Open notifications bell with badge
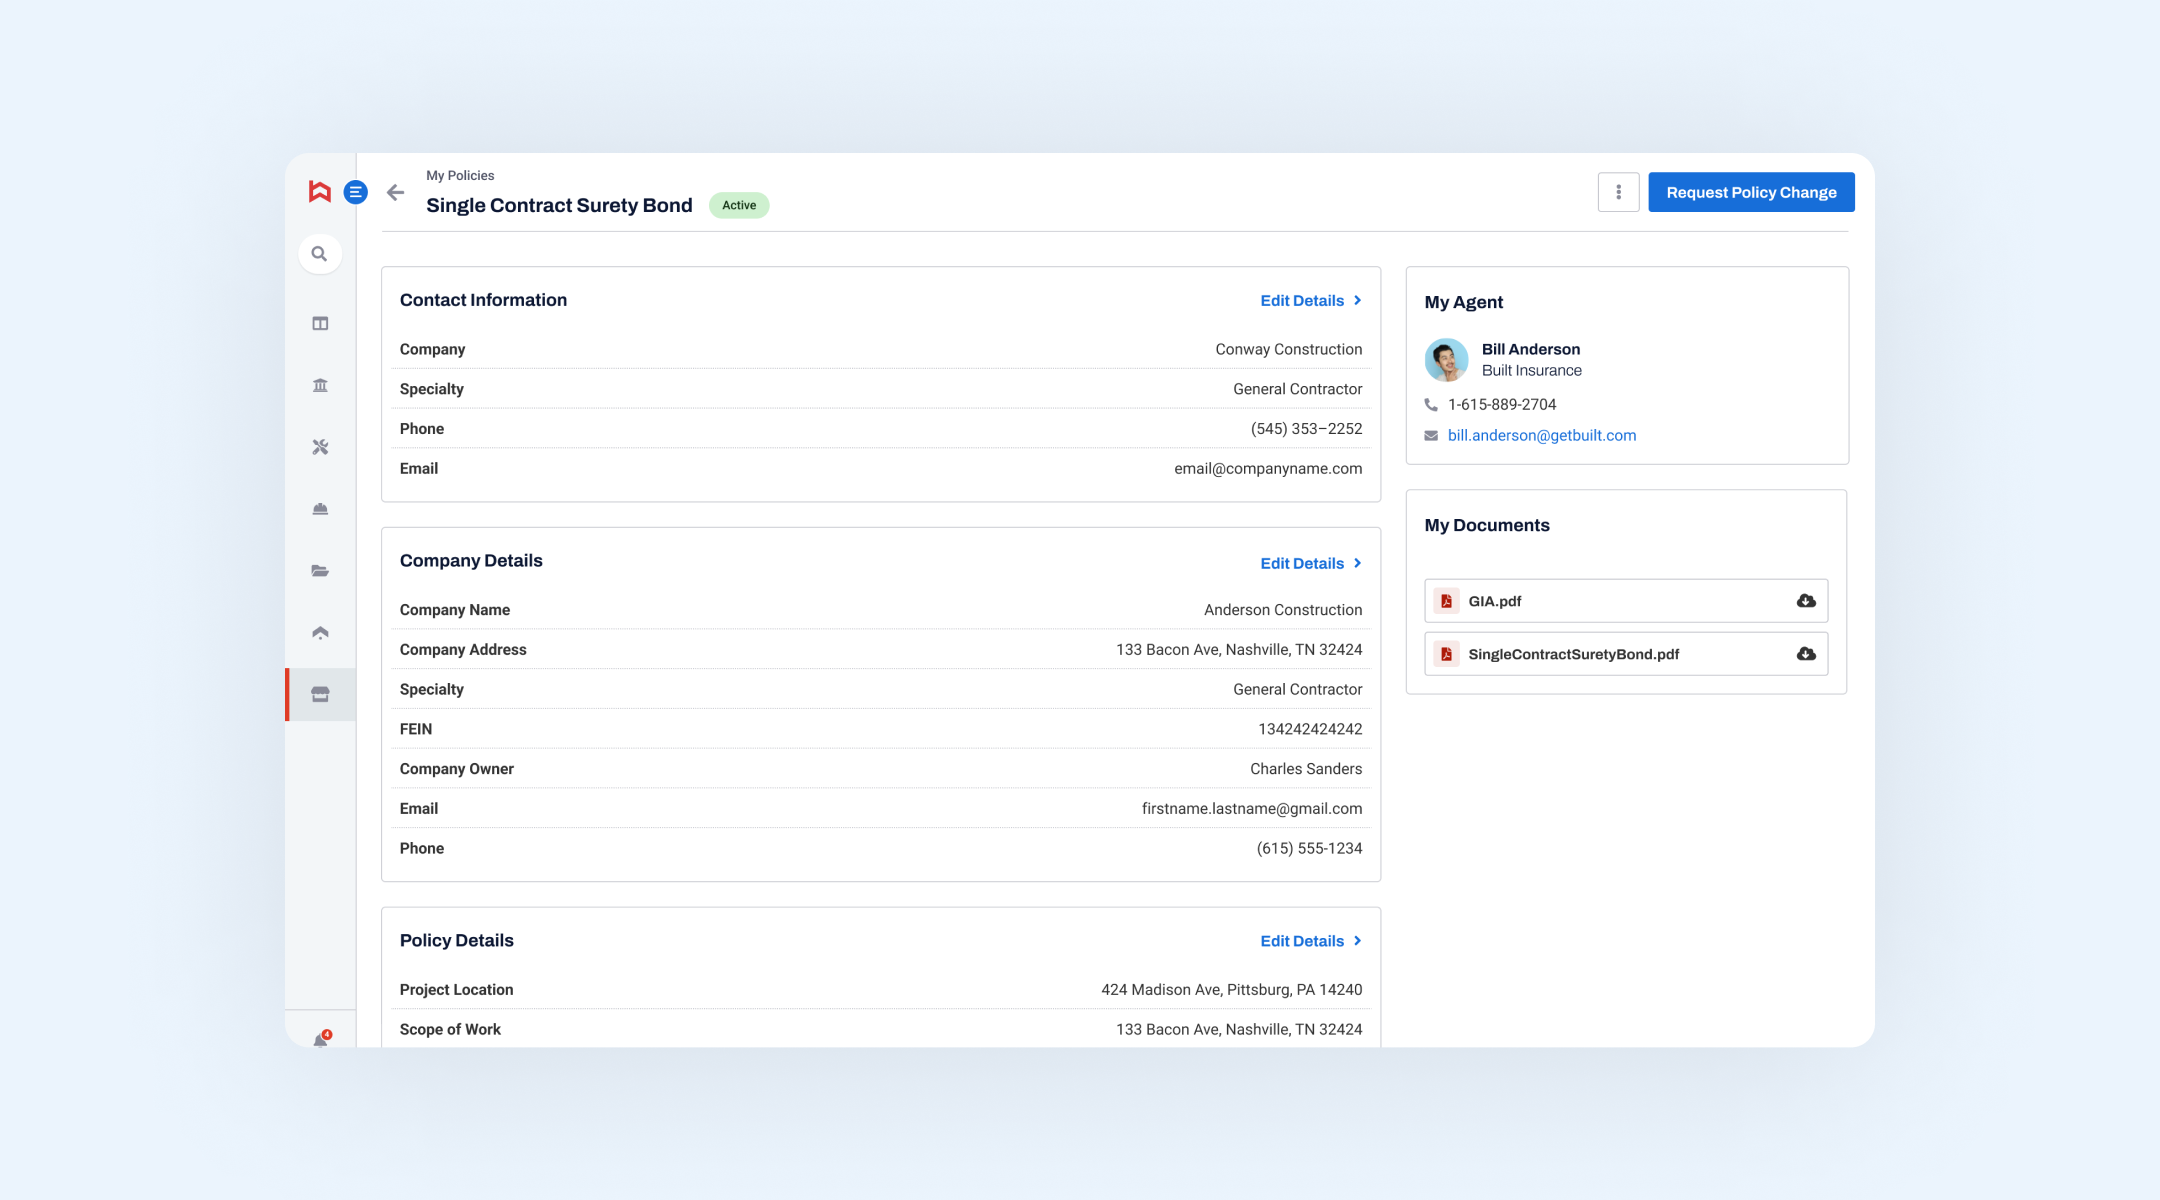 [x=320, y=1039]
